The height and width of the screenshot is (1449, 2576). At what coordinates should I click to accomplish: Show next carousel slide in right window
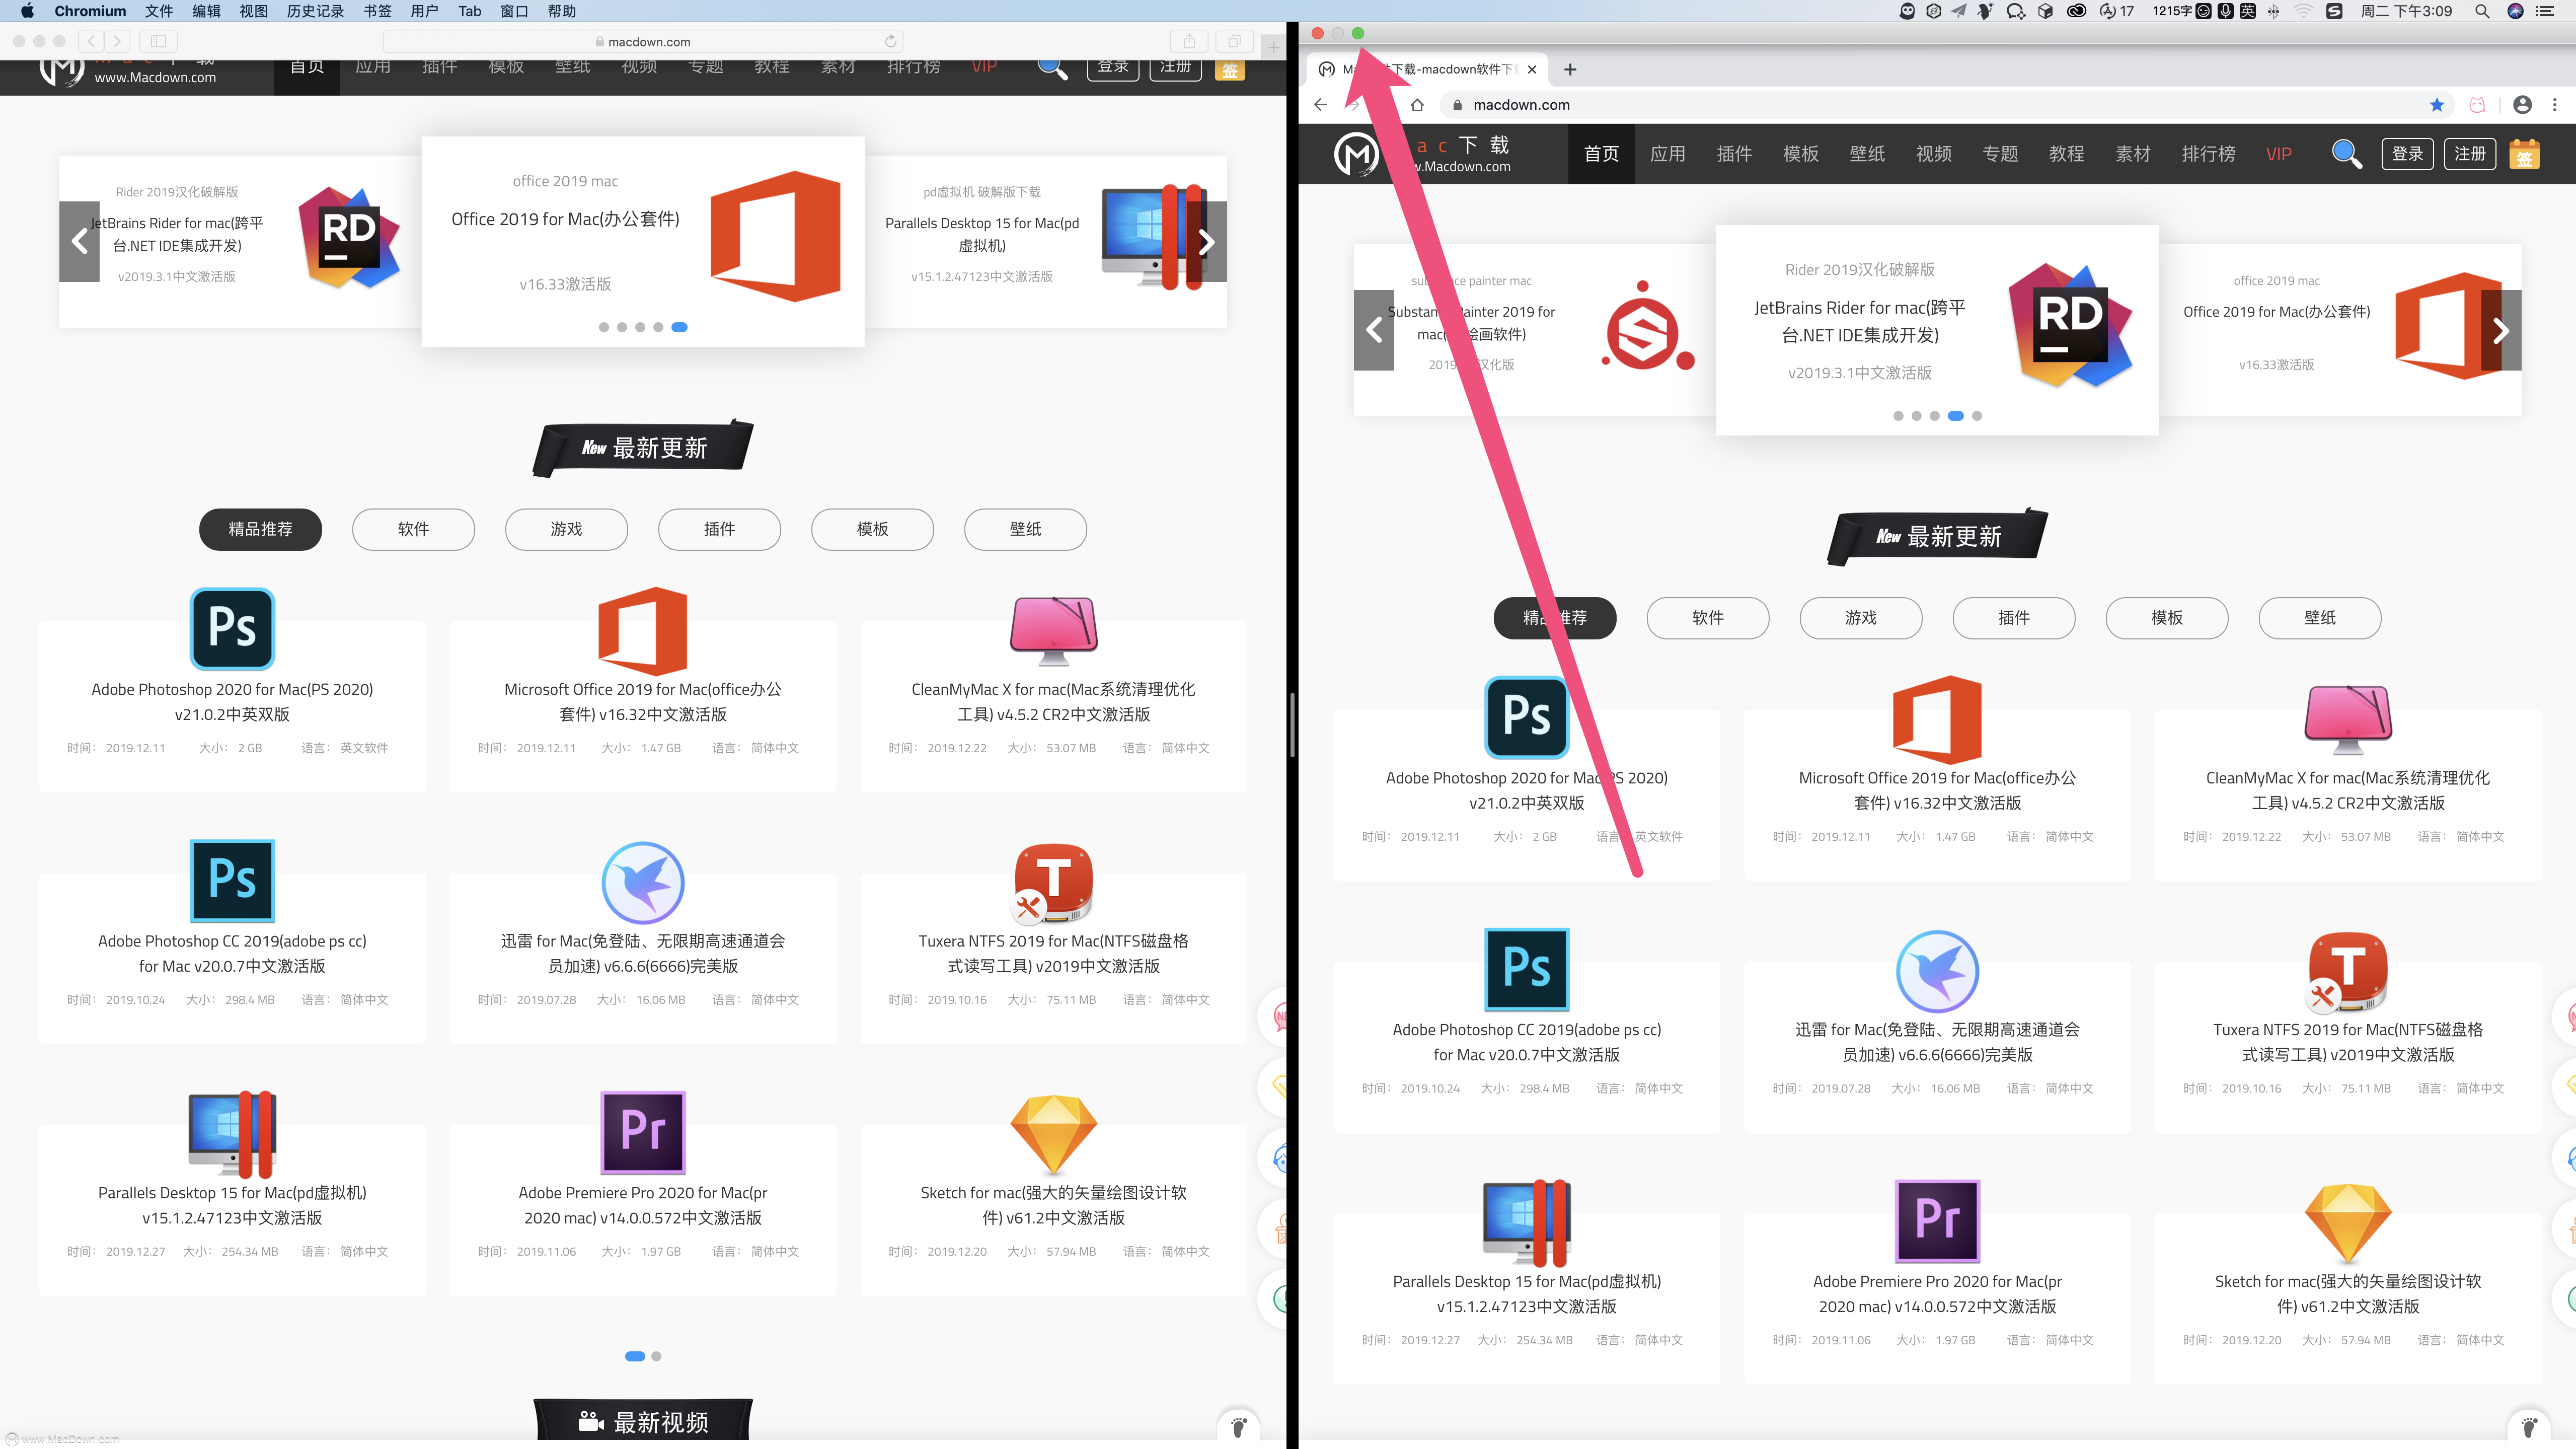(2500, 330)
